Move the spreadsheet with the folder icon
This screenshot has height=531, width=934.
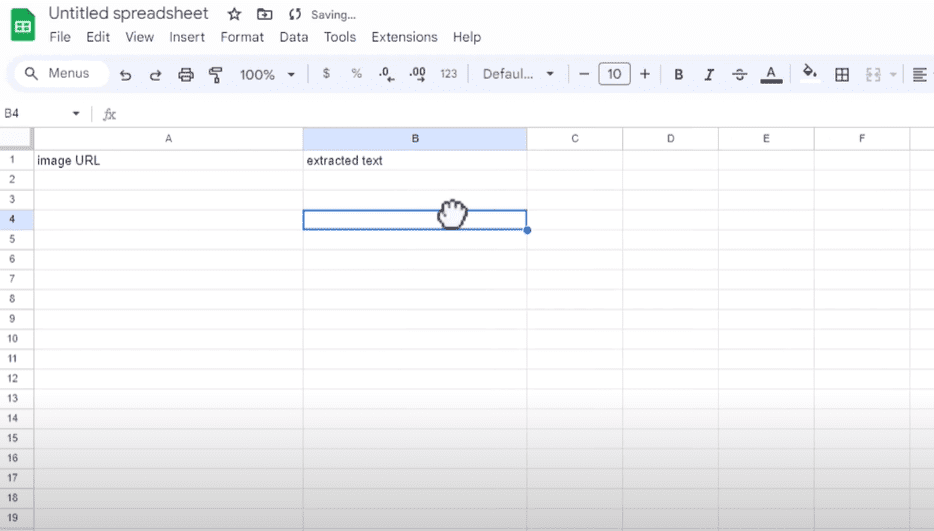point(264,14)
